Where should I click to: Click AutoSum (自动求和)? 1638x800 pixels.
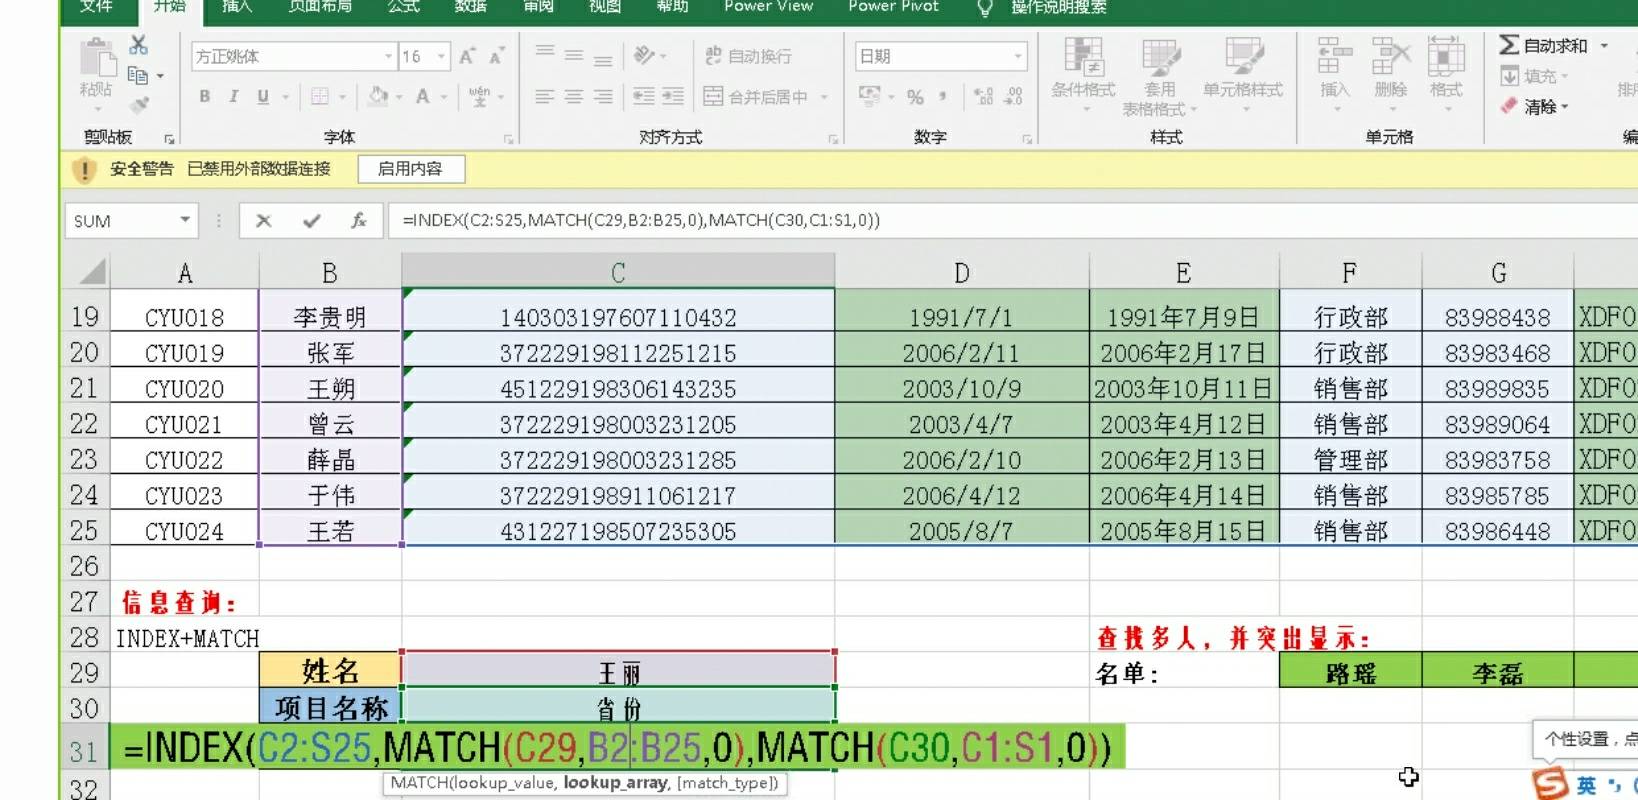[x=1543, y=45]
